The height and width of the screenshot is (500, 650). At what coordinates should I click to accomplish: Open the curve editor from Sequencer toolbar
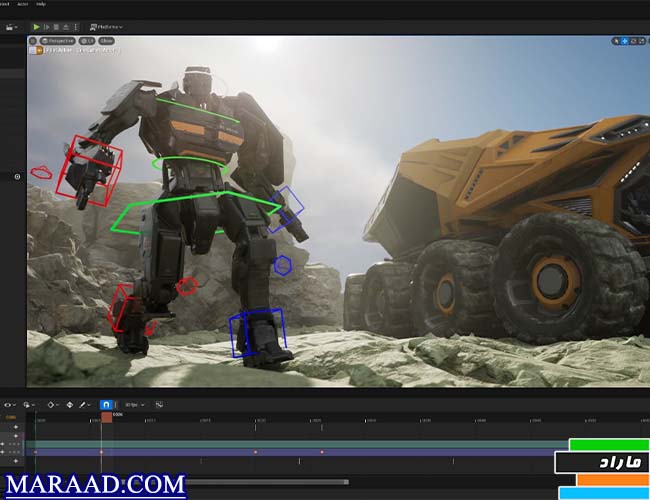coord(159,405)
